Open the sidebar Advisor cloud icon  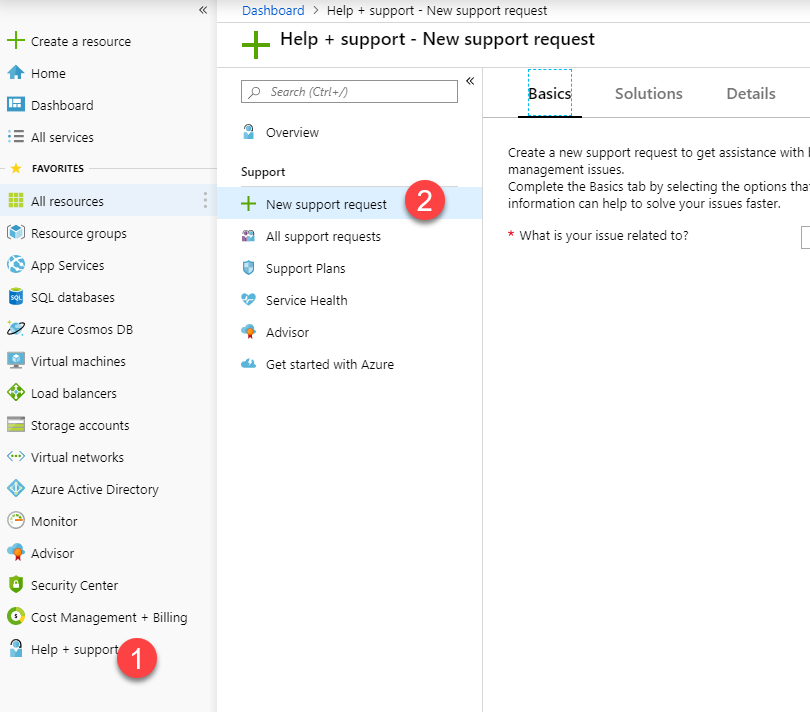coord(16,553)
